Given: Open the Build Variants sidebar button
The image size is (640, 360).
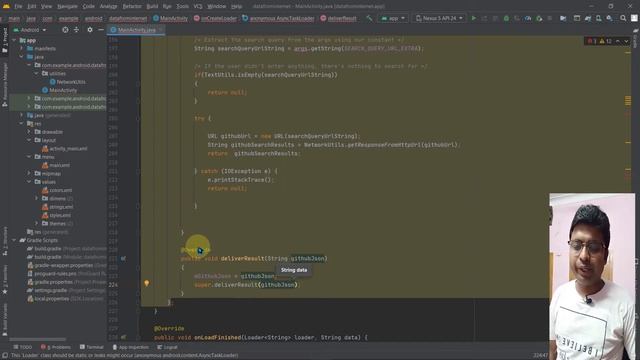Looking at the screenshot, I should coord(5,320).
